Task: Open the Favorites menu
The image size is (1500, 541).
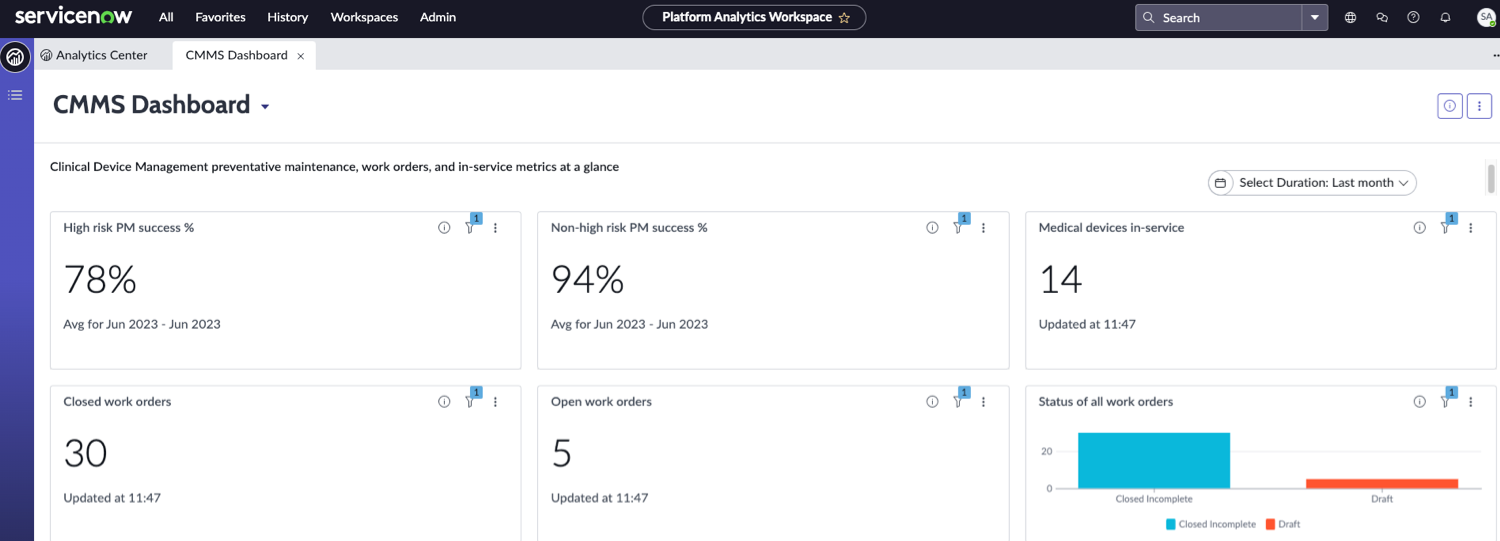Action: 220,17
